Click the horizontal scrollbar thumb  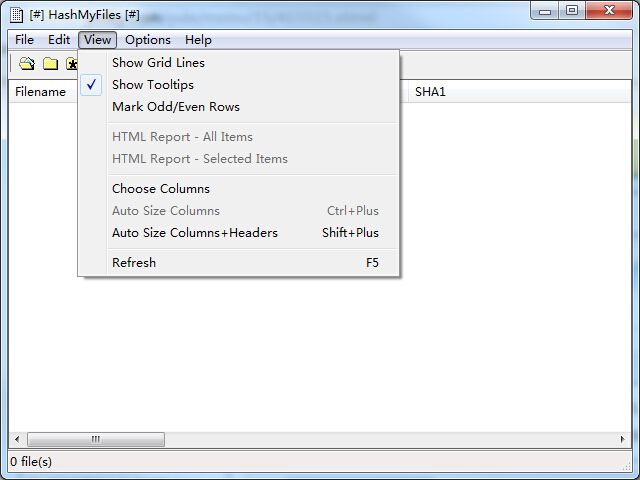click(x=96, y=440)
